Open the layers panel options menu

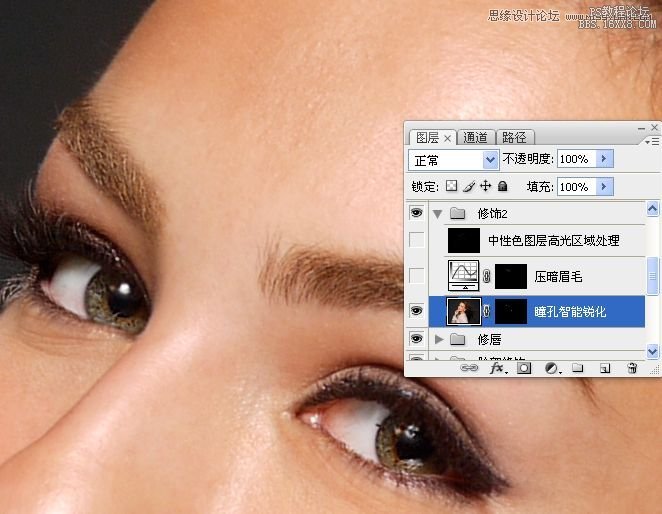(652, 141)
